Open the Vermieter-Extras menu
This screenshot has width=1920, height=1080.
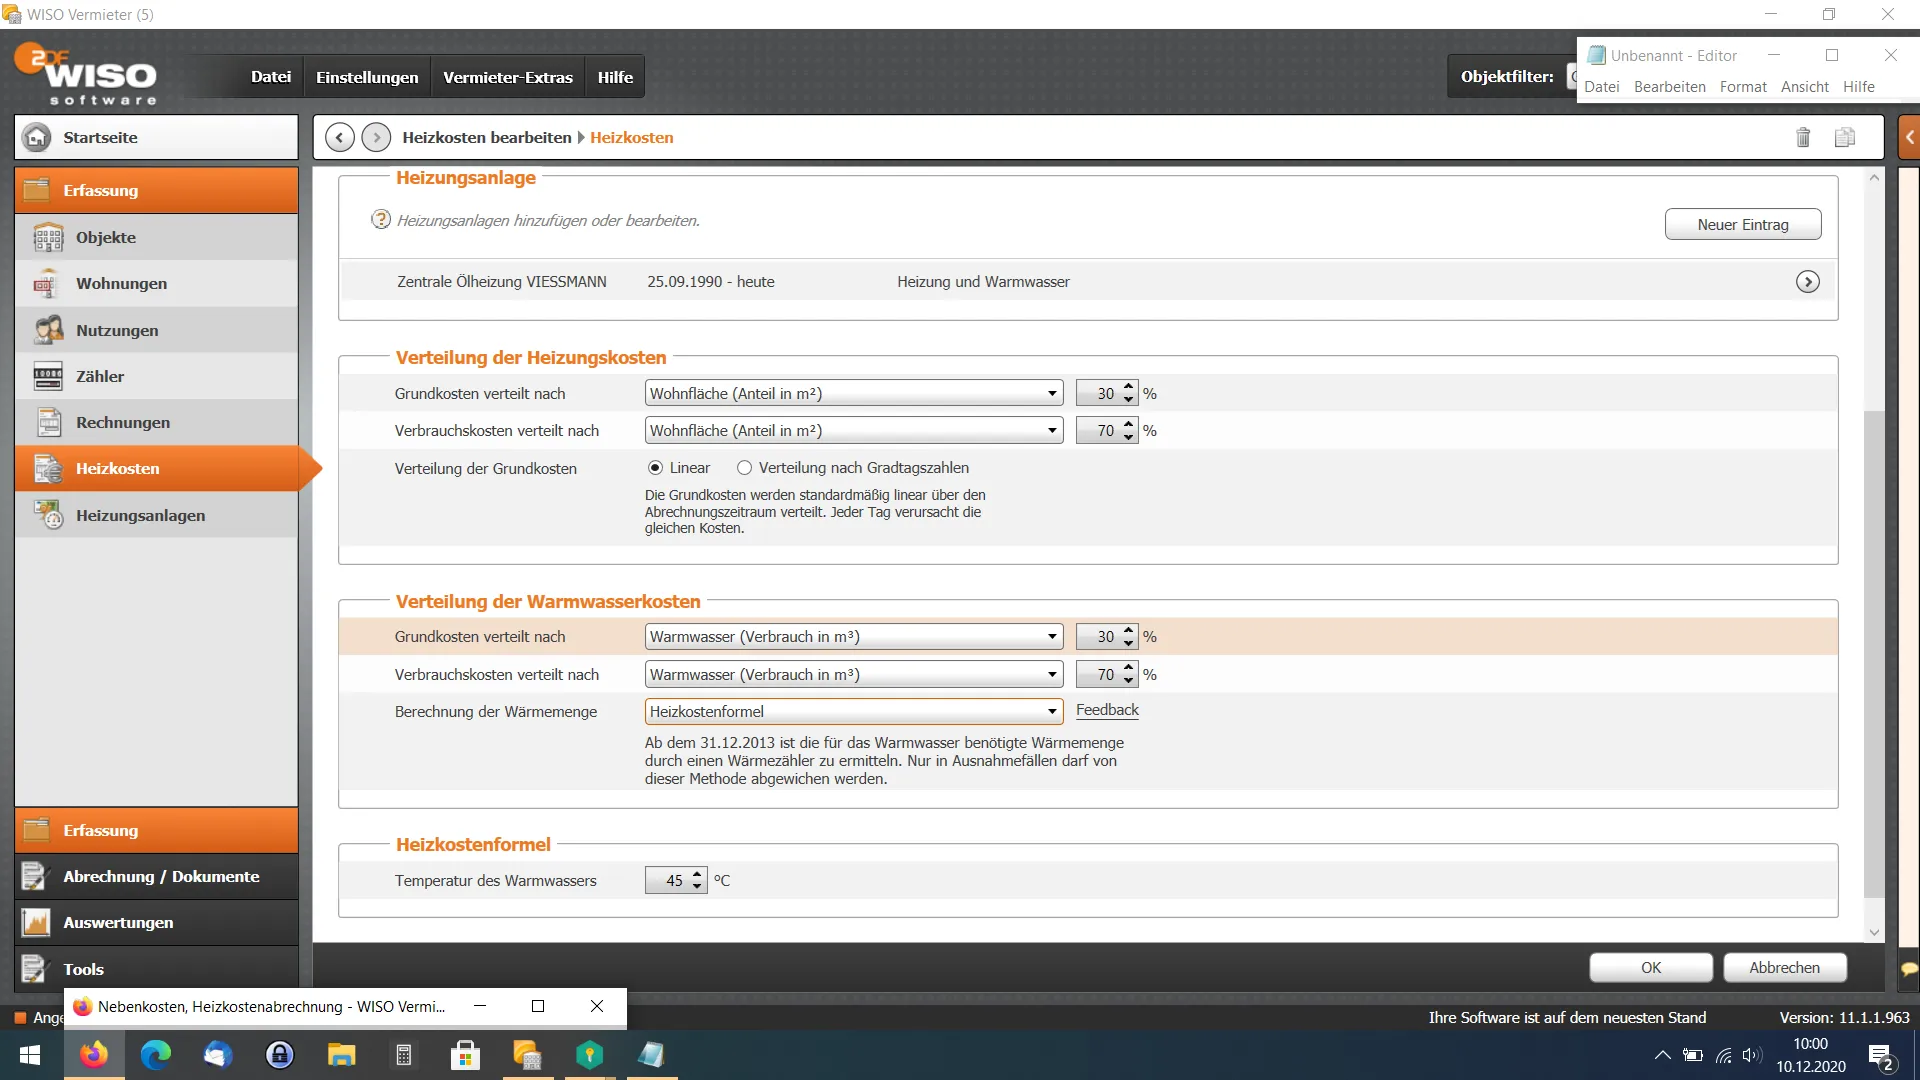507,77
